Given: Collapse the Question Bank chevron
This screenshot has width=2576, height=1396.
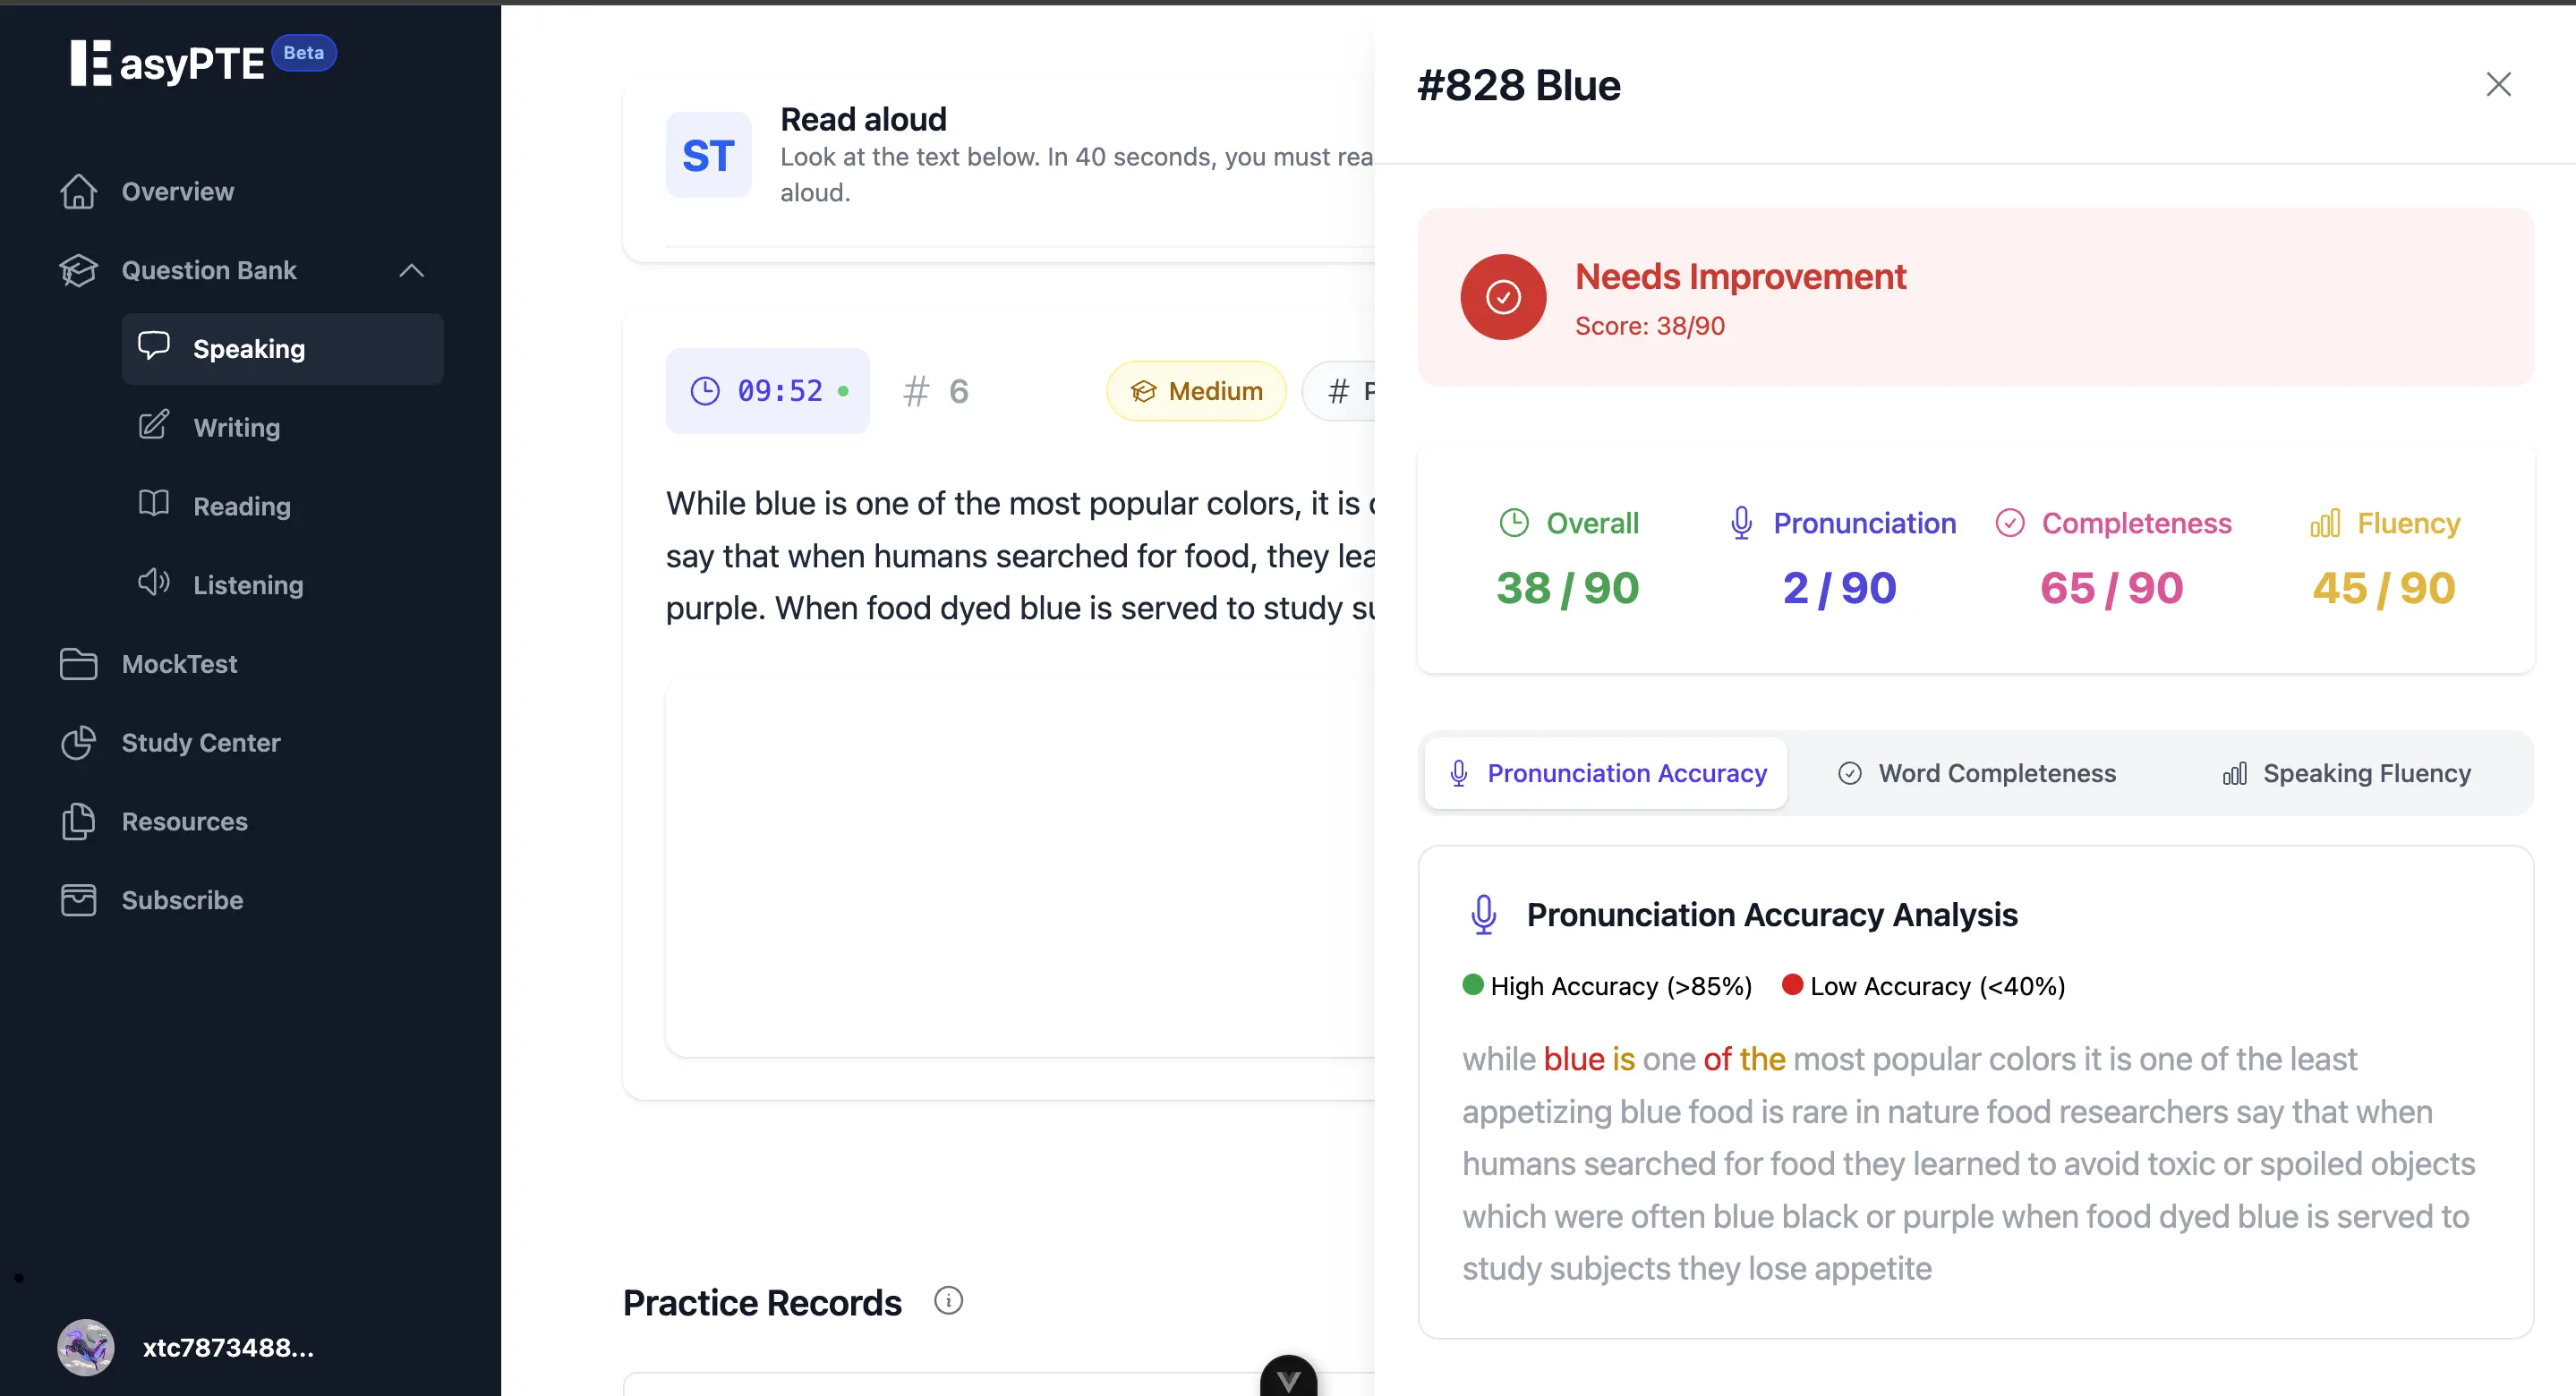Looking at the screenshot, I should pos(411,270).
